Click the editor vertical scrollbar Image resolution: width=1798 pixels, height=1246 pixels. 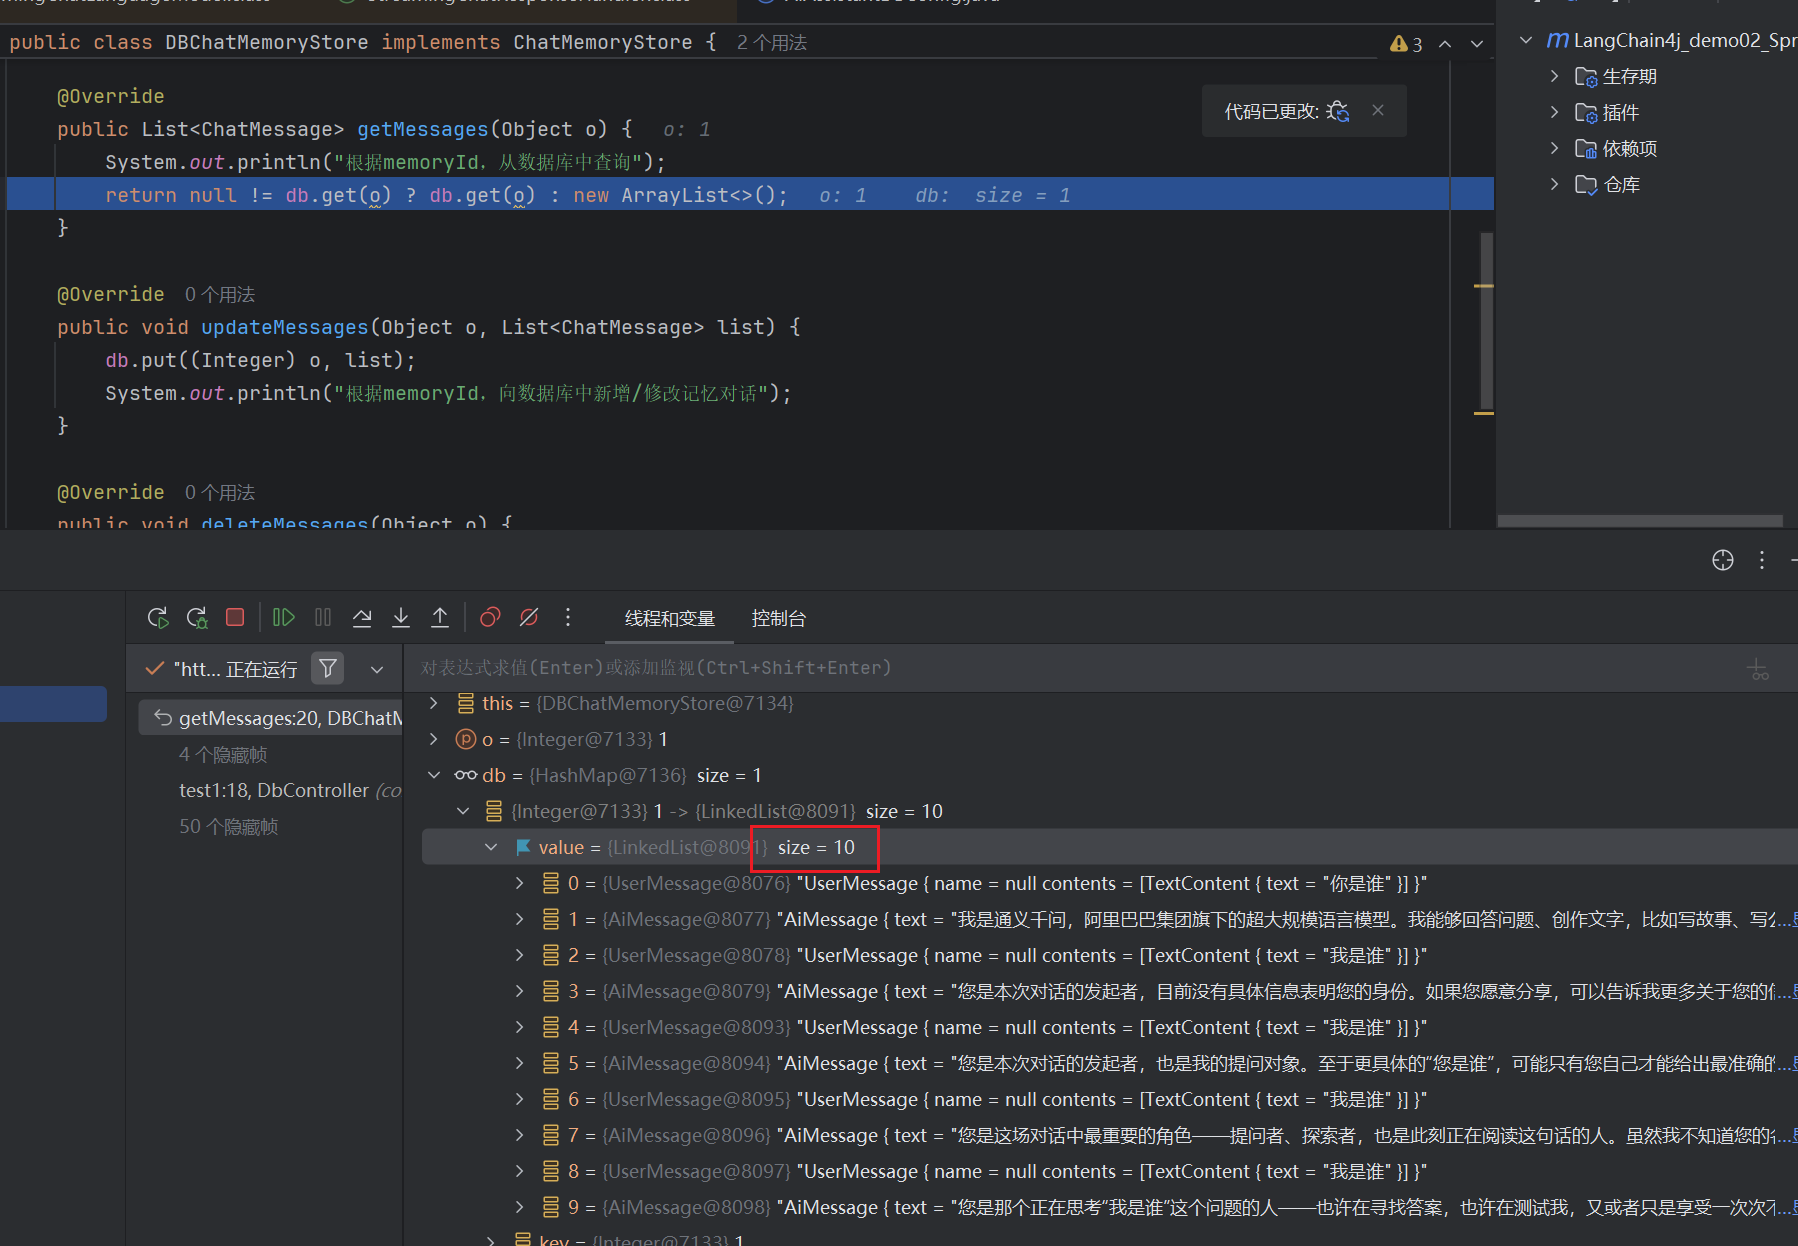pos(1486,320)
